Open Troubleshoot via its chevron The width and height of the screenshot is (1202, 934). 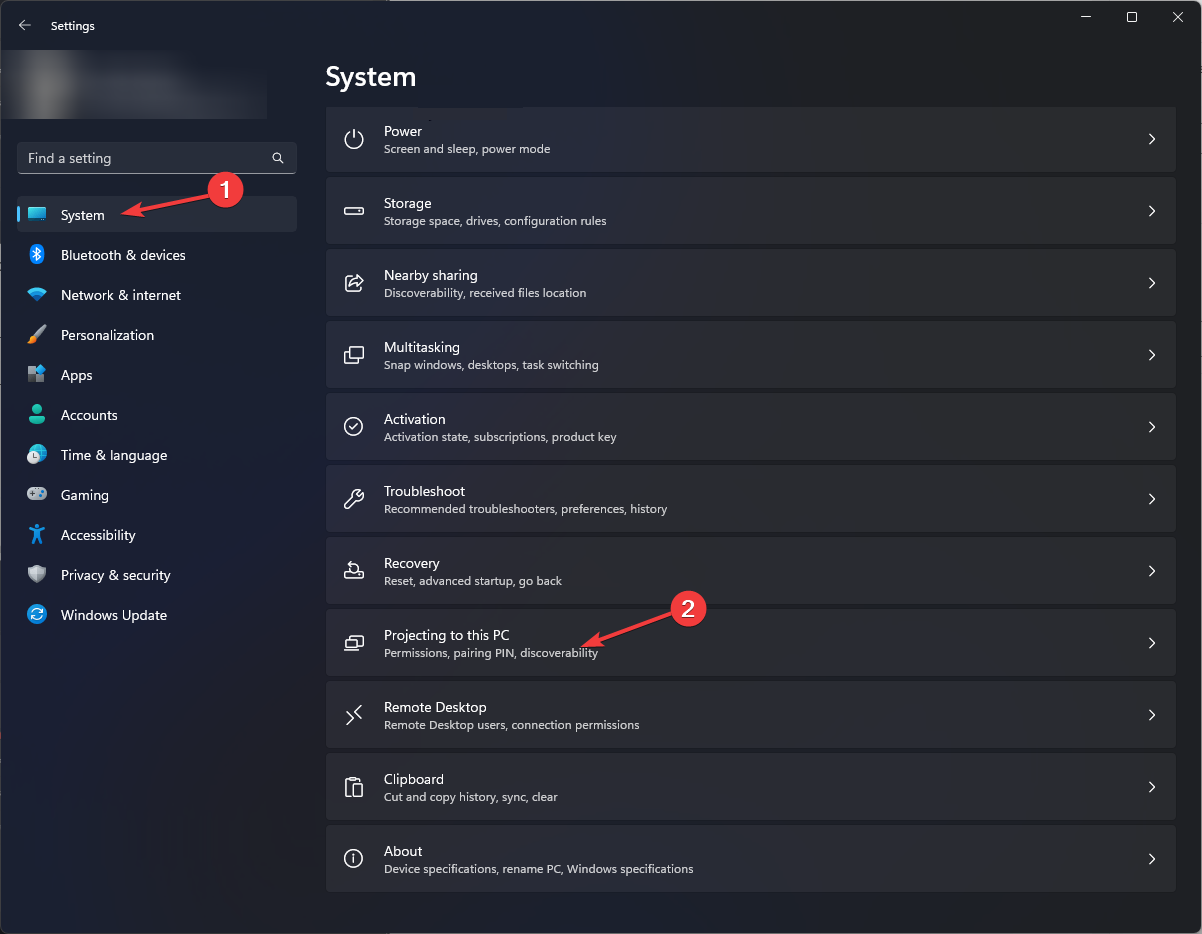(1152, 499)
